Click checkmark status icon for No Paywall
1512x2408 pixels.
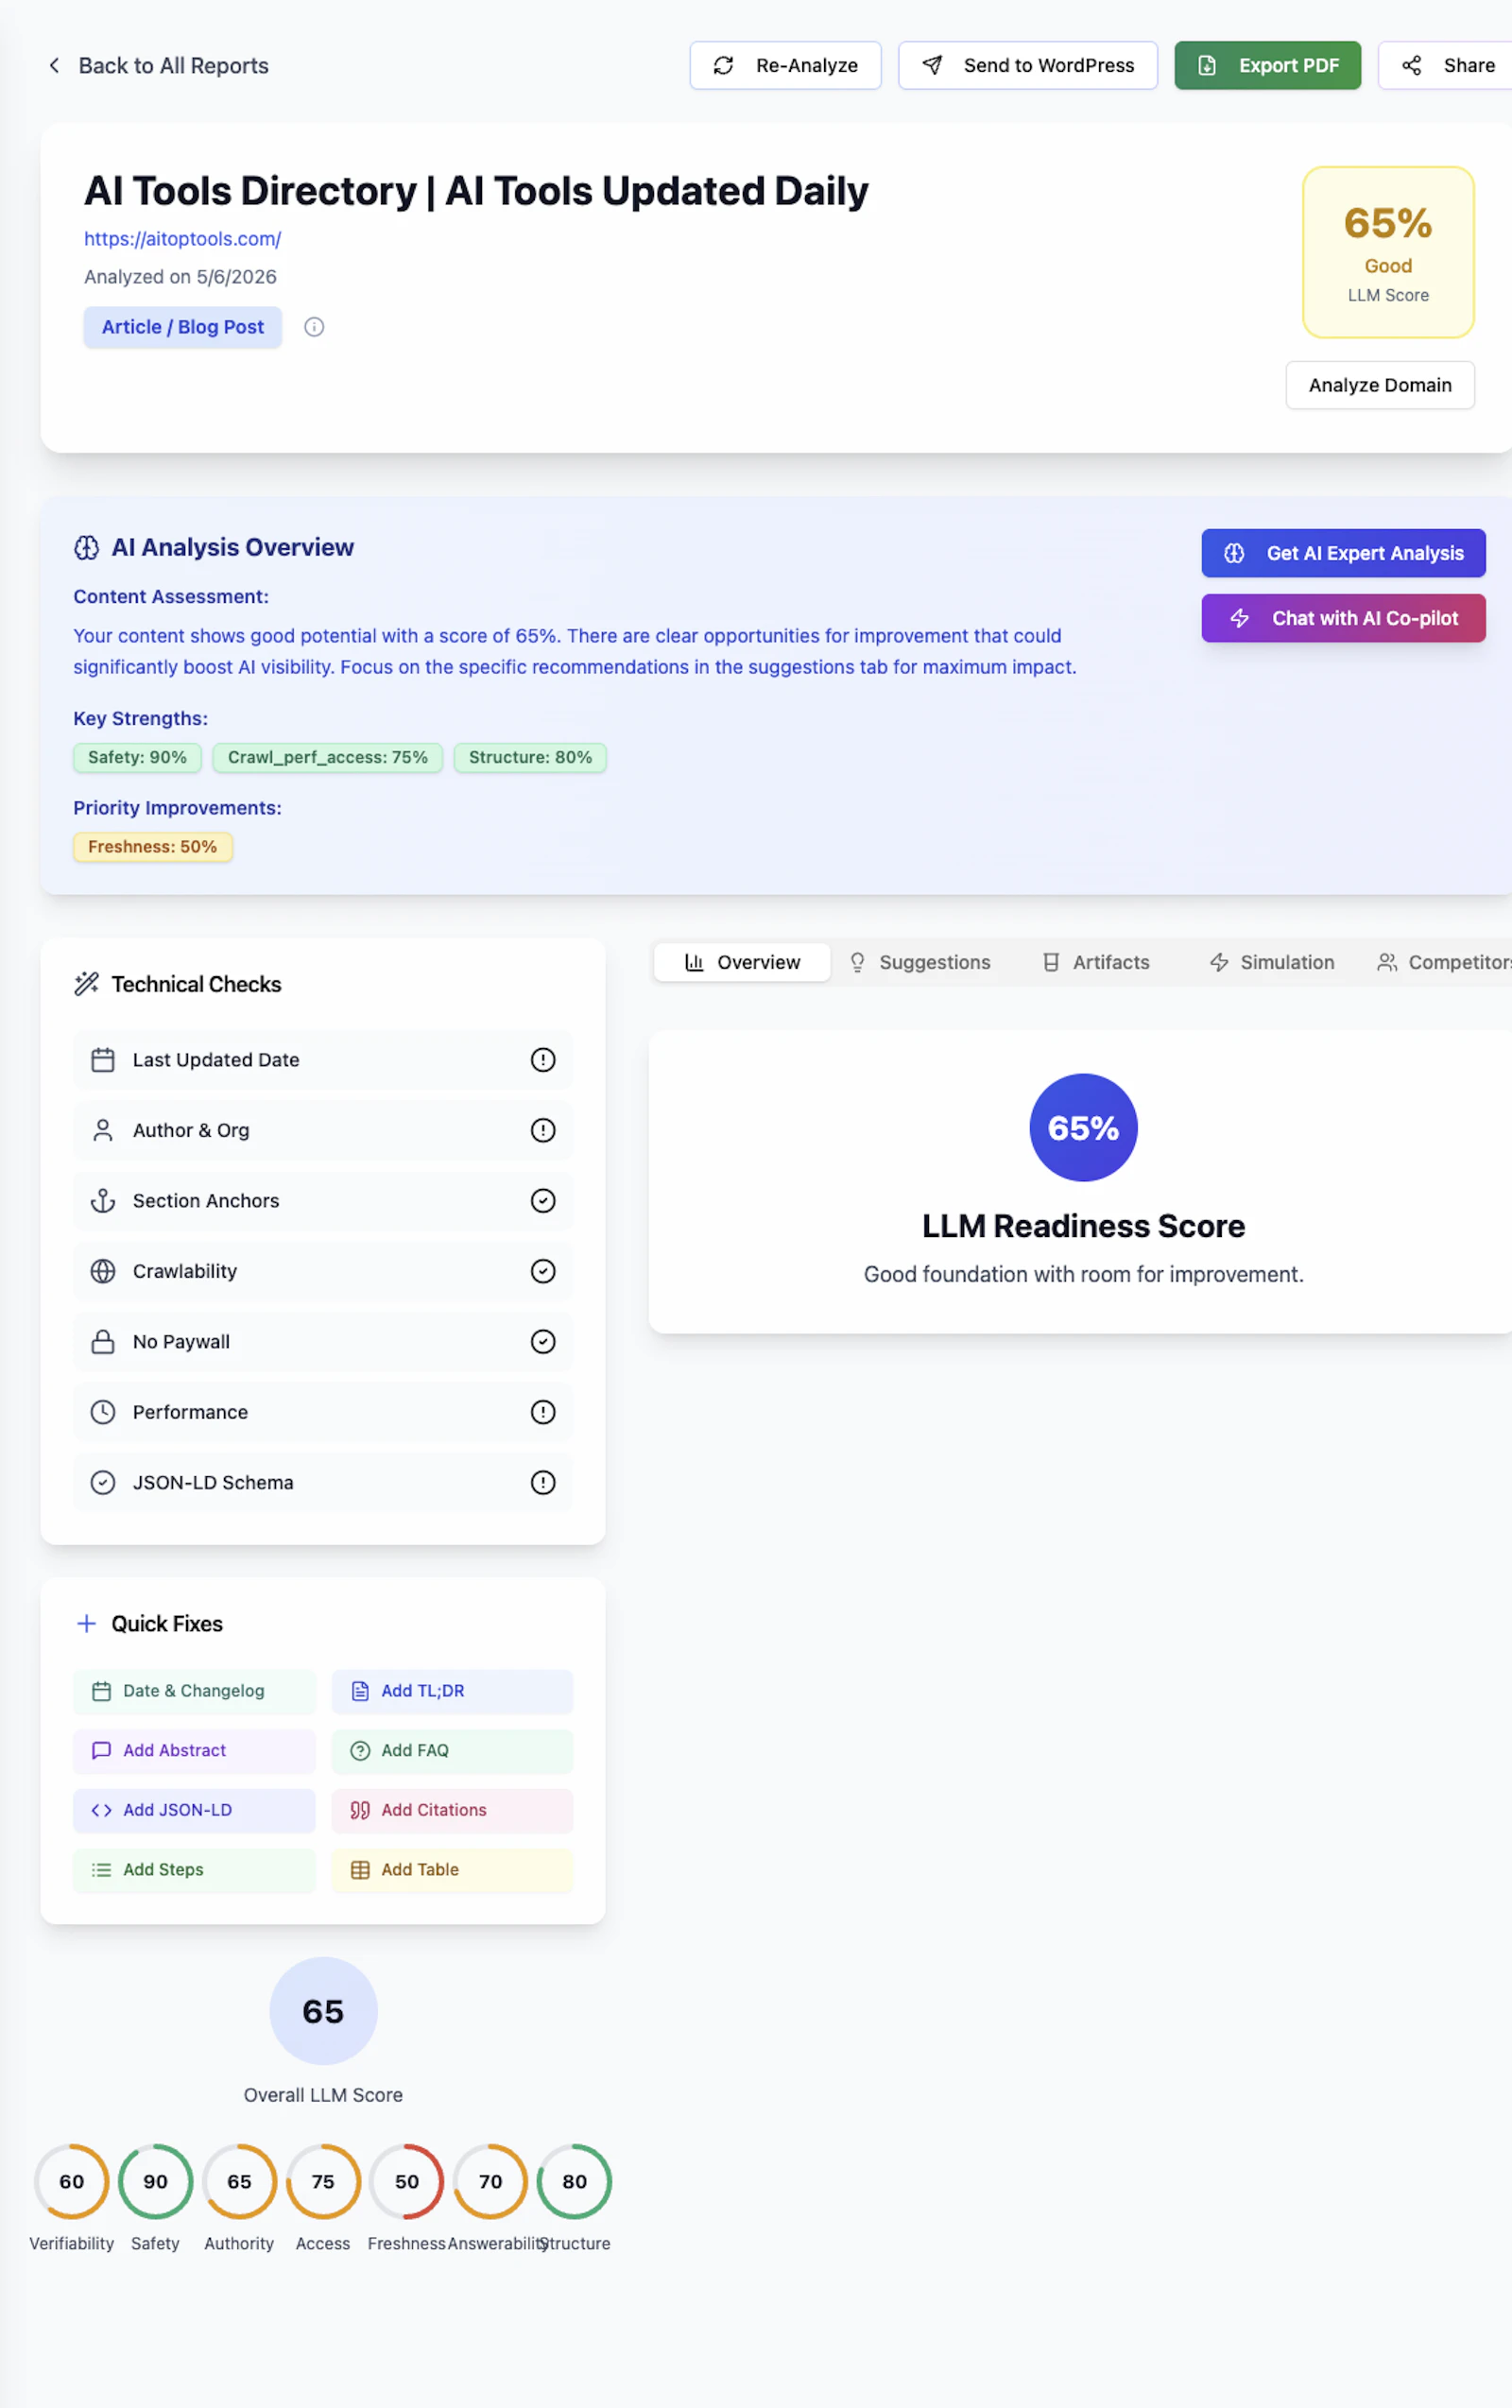[x=543, y=1341]
